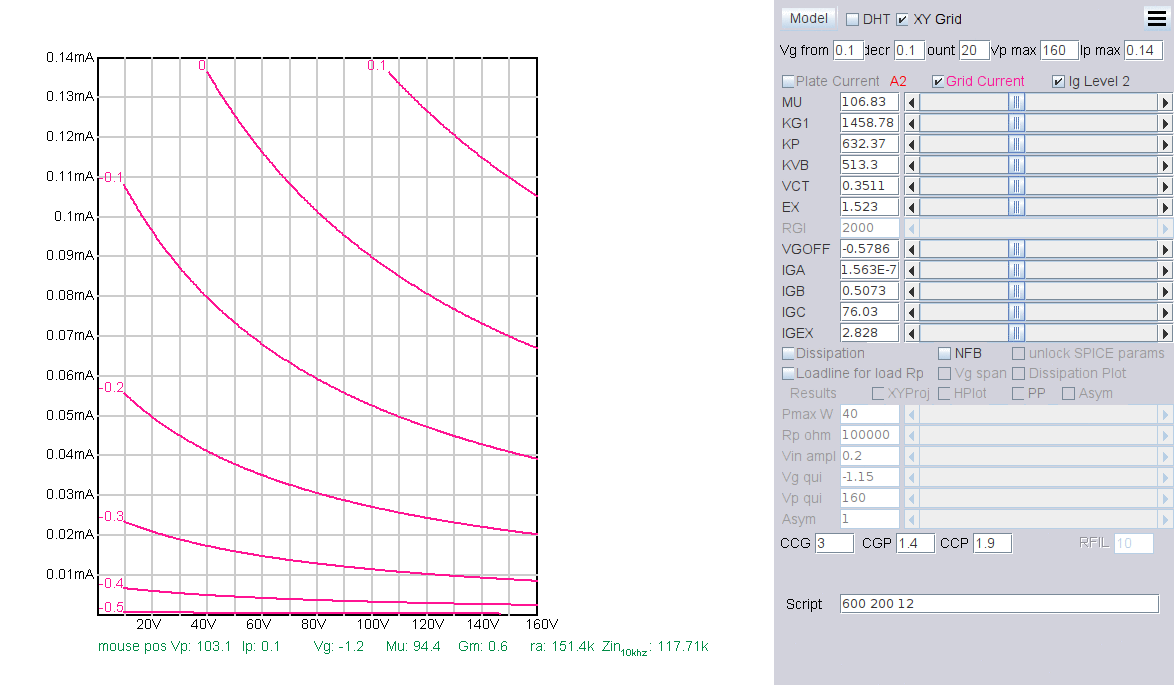
Task: Click the MU slider right arrow
Action: click(1165, 102)
